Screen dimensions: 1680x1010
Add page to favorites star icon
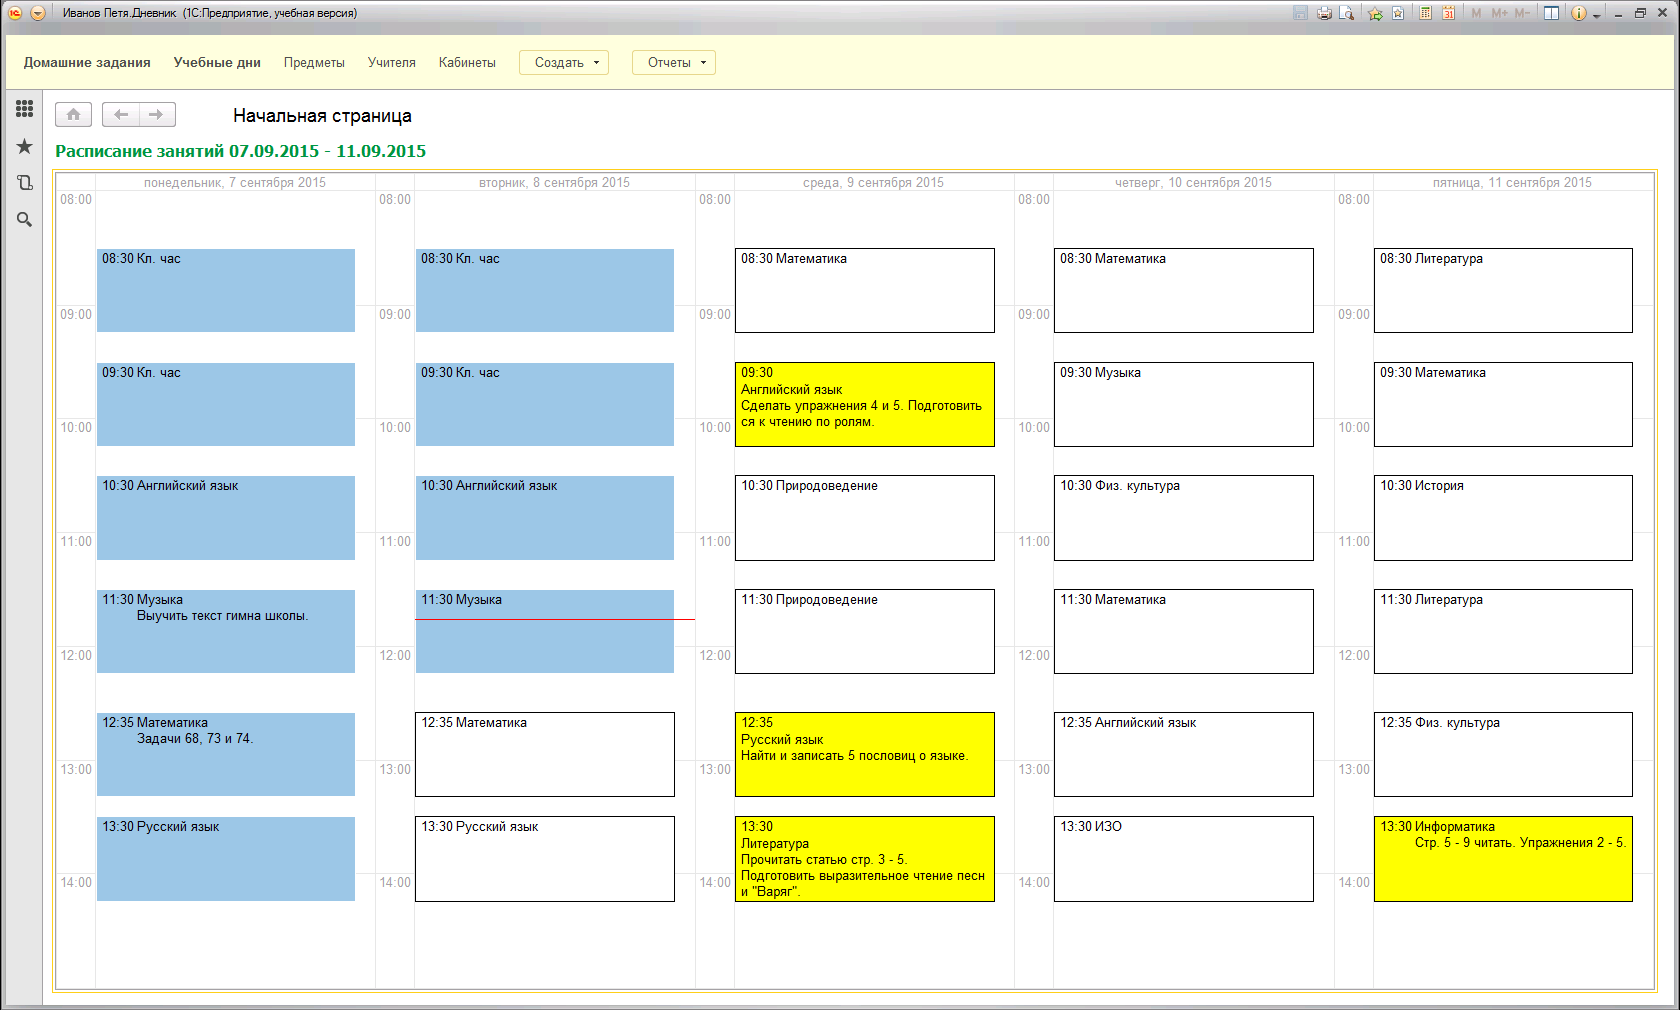[x=1376, y=13]
